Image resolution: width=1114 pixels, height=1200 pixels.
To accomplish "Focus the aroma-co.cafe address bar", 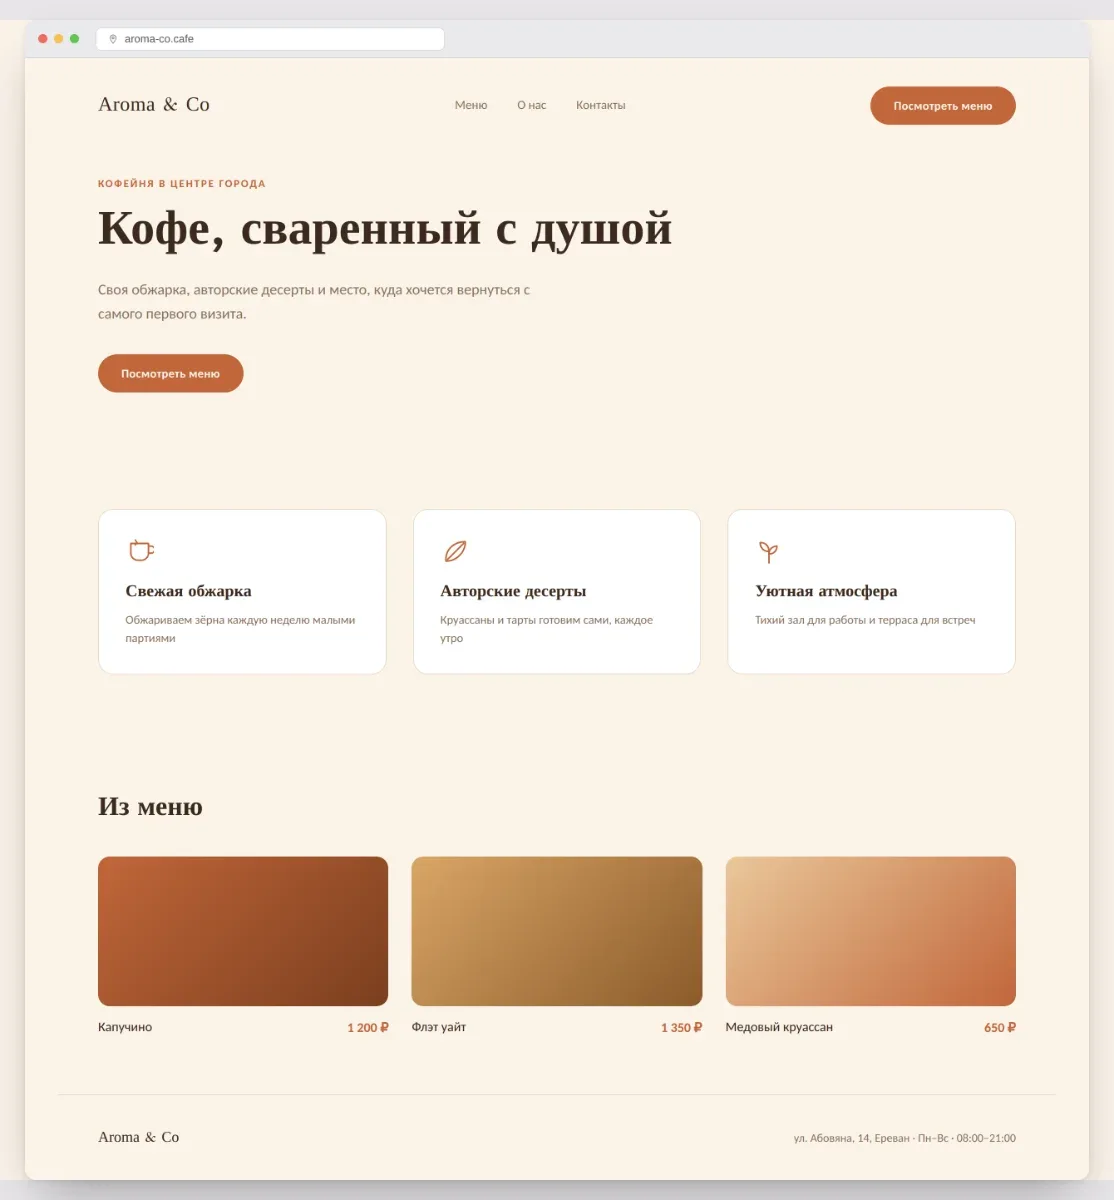I will coord(270,39).
